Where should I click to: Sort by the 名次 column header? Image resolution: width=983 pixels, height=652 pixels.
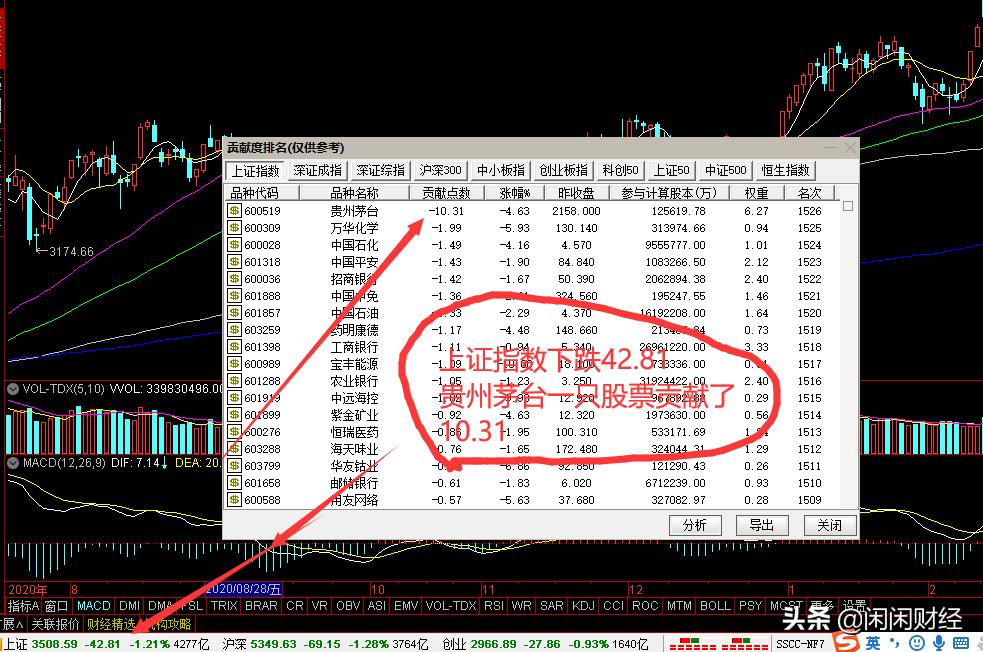click(809, 192)
